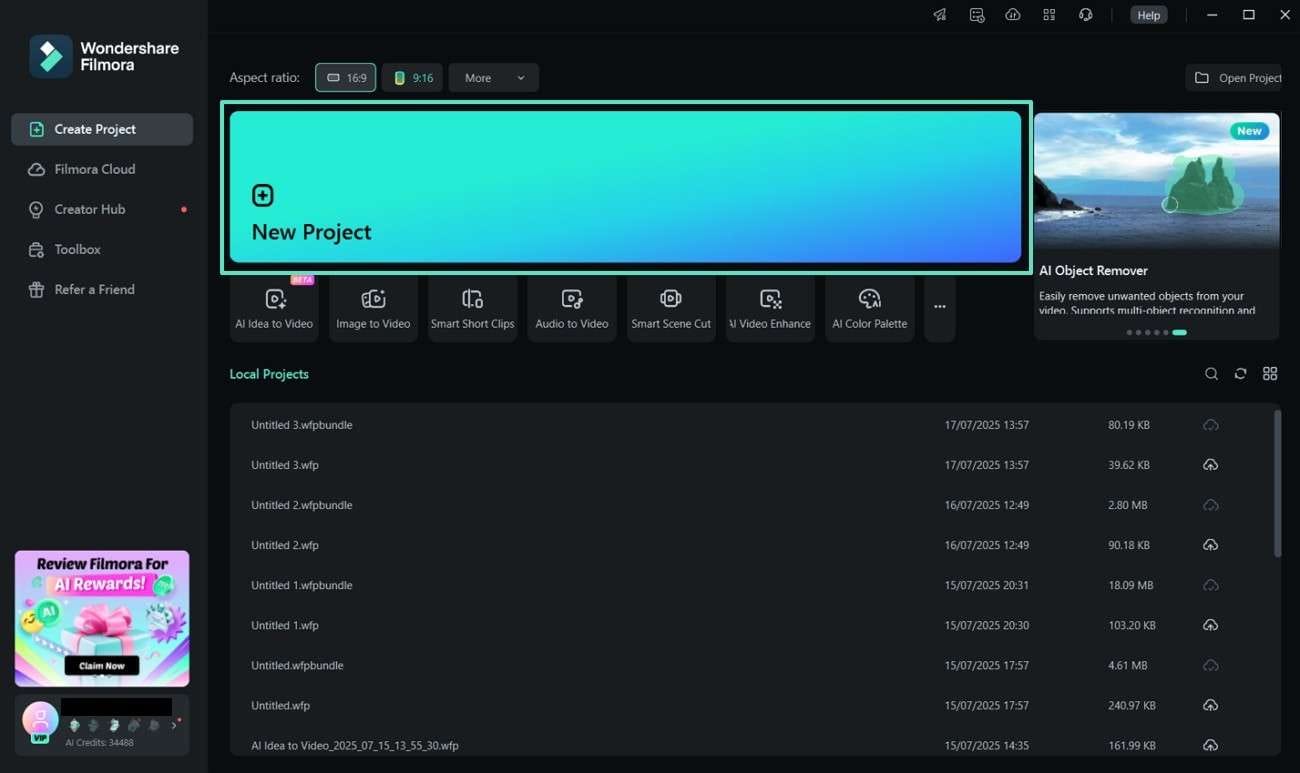Open project Untitled 3.wfp
Screen dimensions: 1300x773
click(x=755, y=465)
